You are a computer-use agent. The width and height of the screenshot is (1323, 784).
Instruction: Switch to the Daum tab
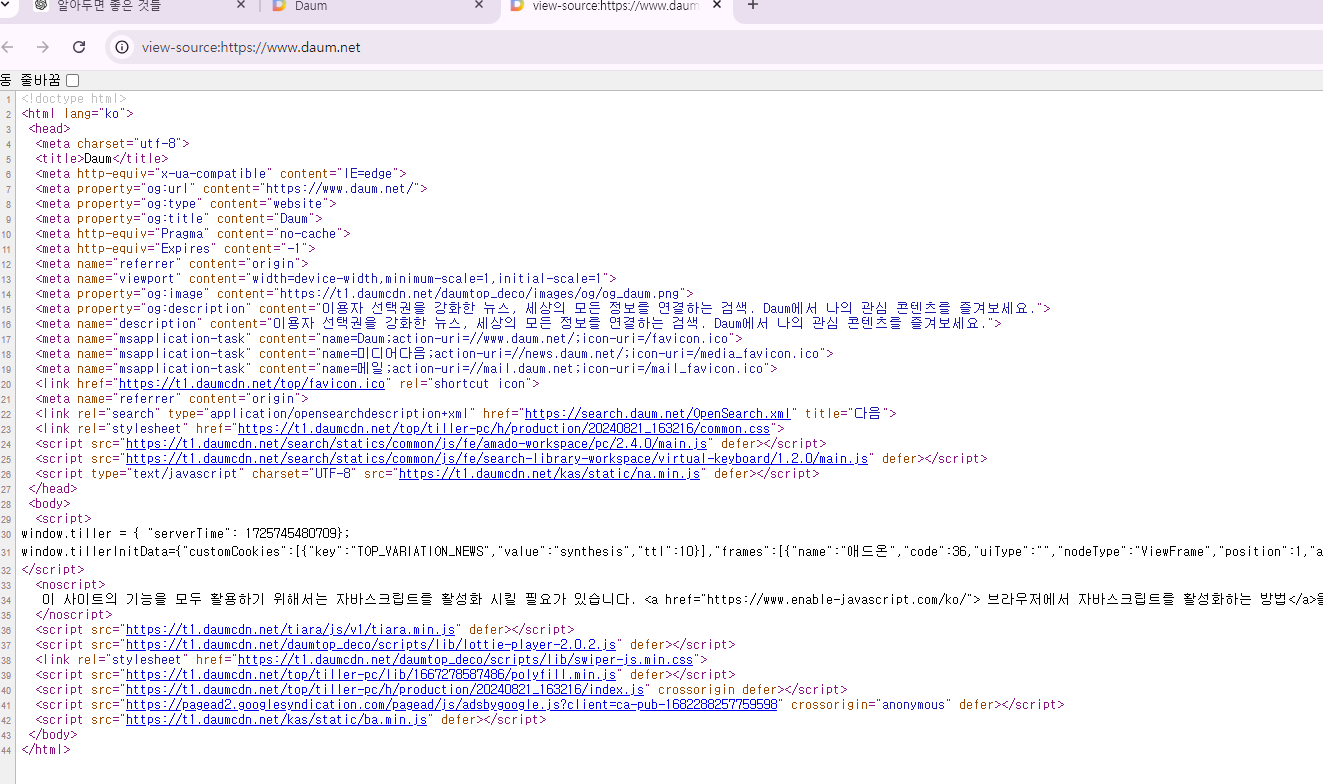pos(378,6)
